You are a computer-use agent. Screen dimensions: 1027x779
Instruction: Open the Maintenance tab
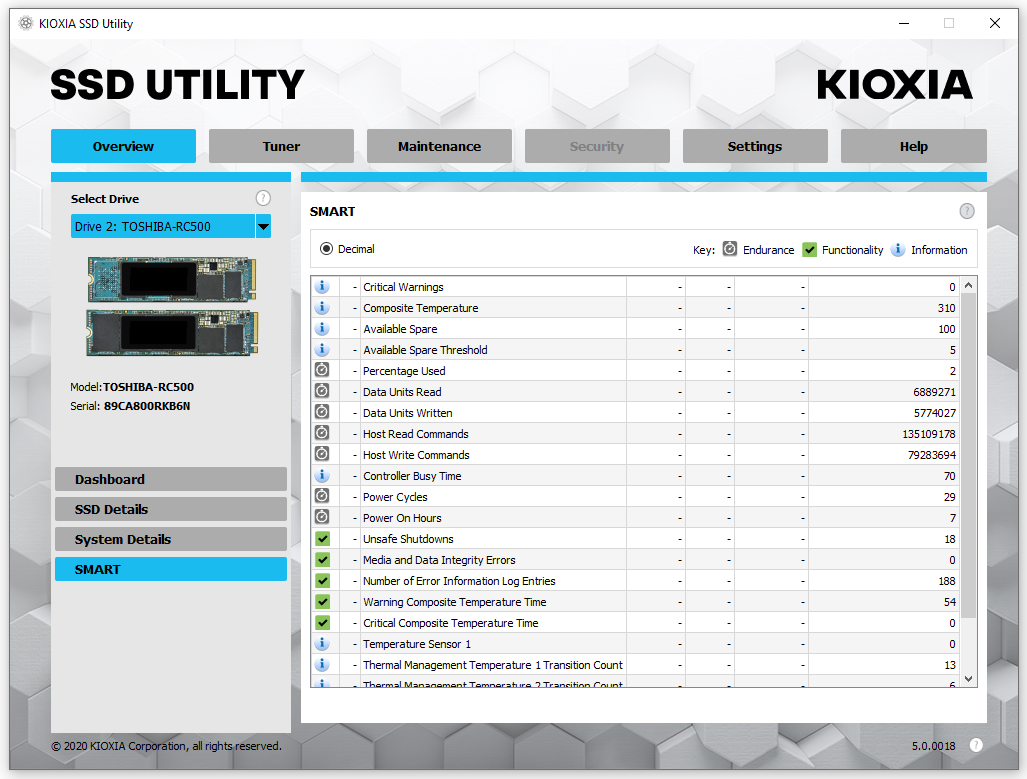click(x=439, y=146)
